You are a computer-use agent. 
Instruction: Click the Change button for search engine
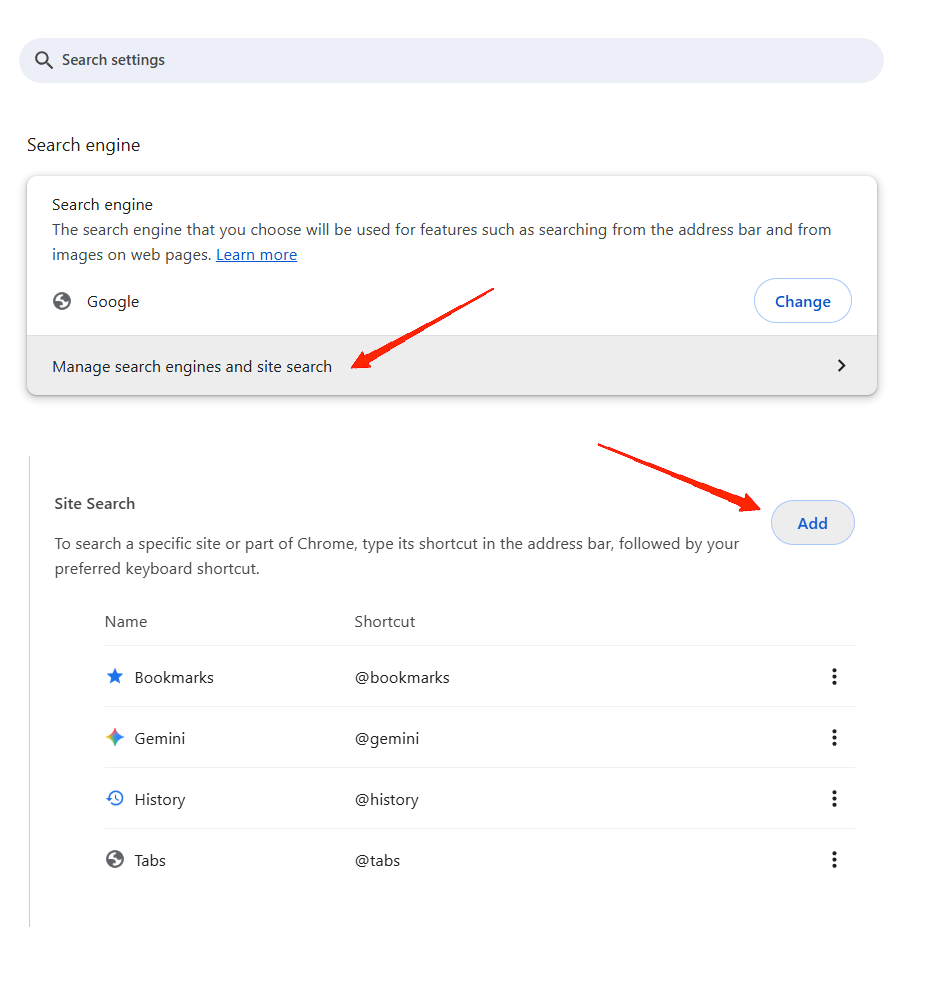[802, 301]
